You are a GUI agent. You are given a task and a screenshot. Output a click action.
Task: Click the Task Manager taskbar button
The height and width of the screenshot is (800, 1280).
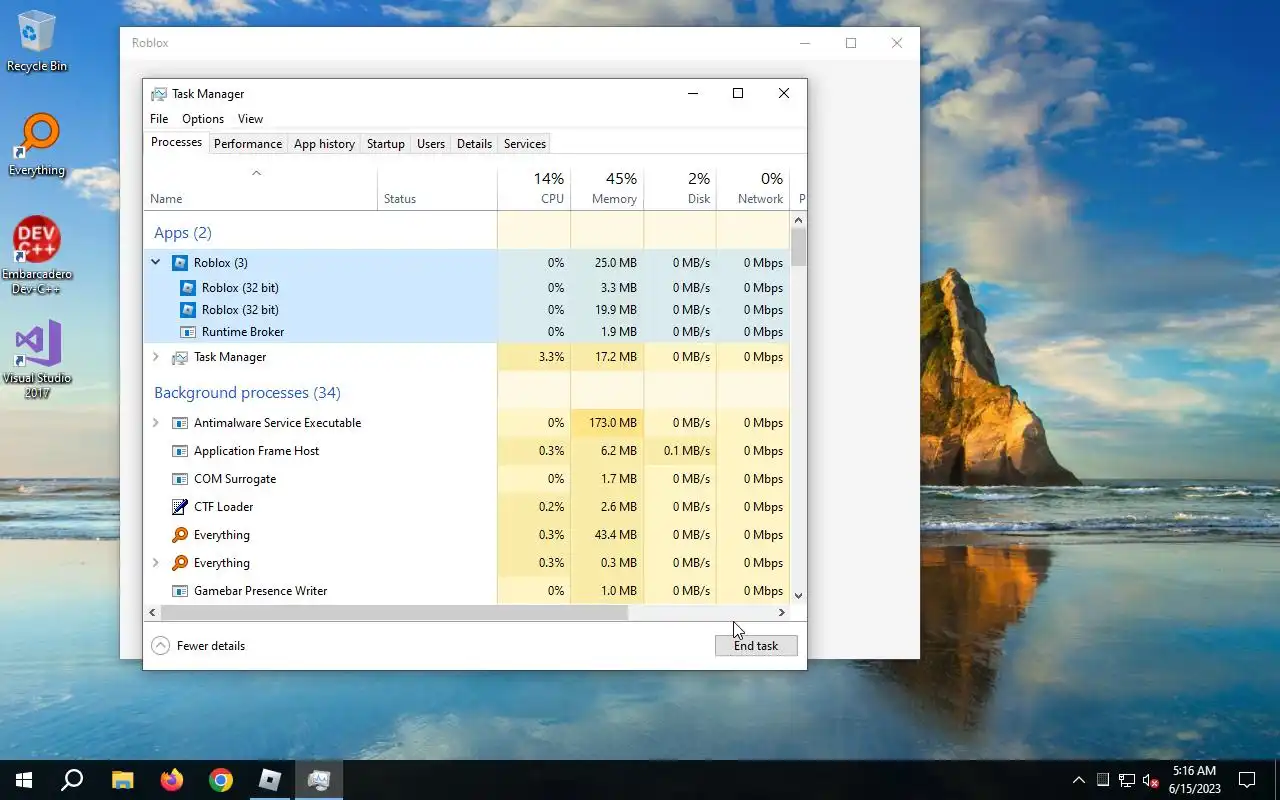(319, 780)
